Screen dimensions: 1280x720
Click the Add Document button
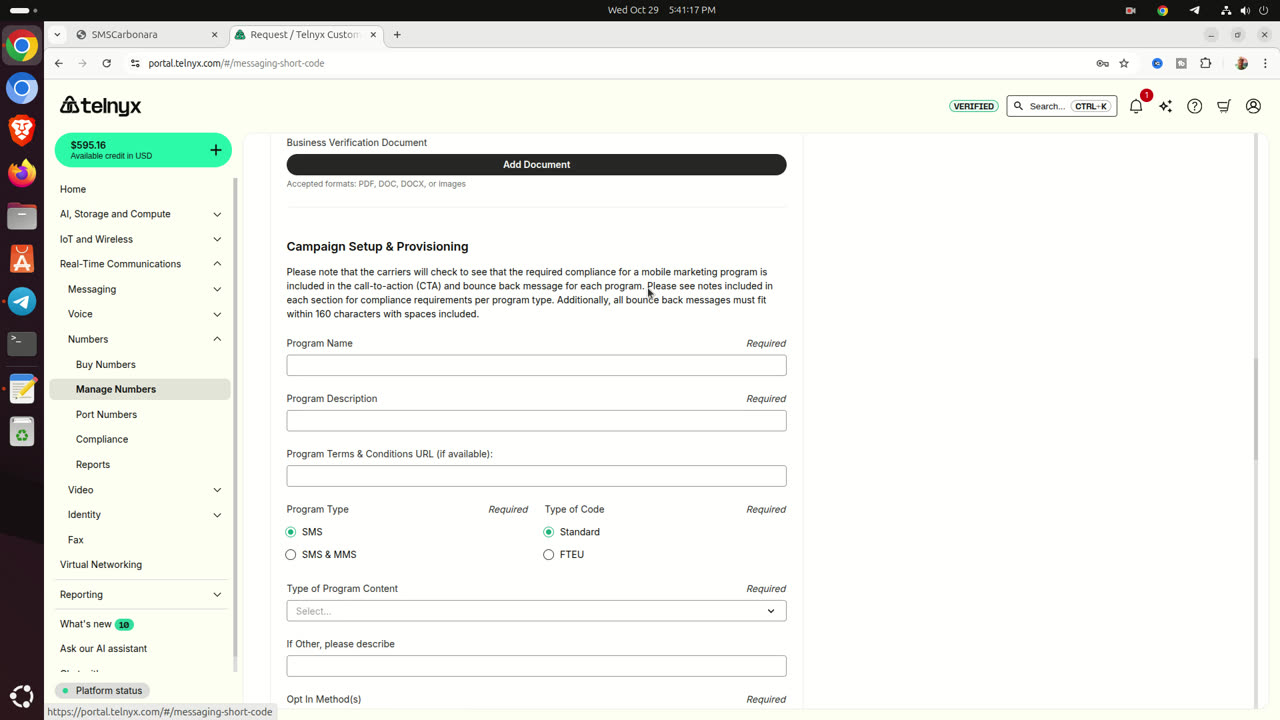click(536, 164)
